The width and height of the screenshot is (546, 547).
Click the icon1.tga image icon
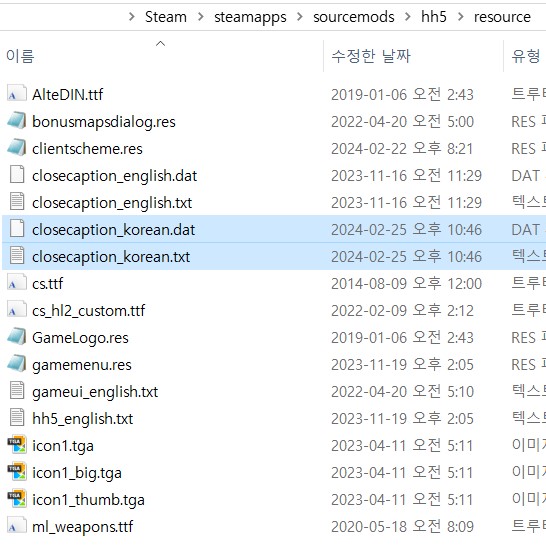pyautogui.click(x=16, y=445)
